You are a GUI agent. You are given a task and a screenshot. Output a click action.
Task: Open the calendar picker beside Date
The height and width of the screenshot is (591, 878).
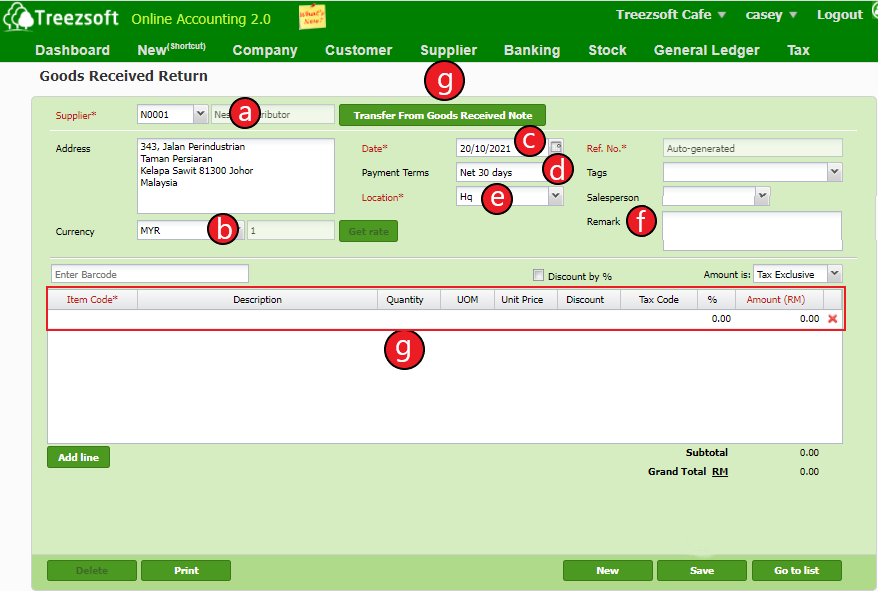coord(556,147)
